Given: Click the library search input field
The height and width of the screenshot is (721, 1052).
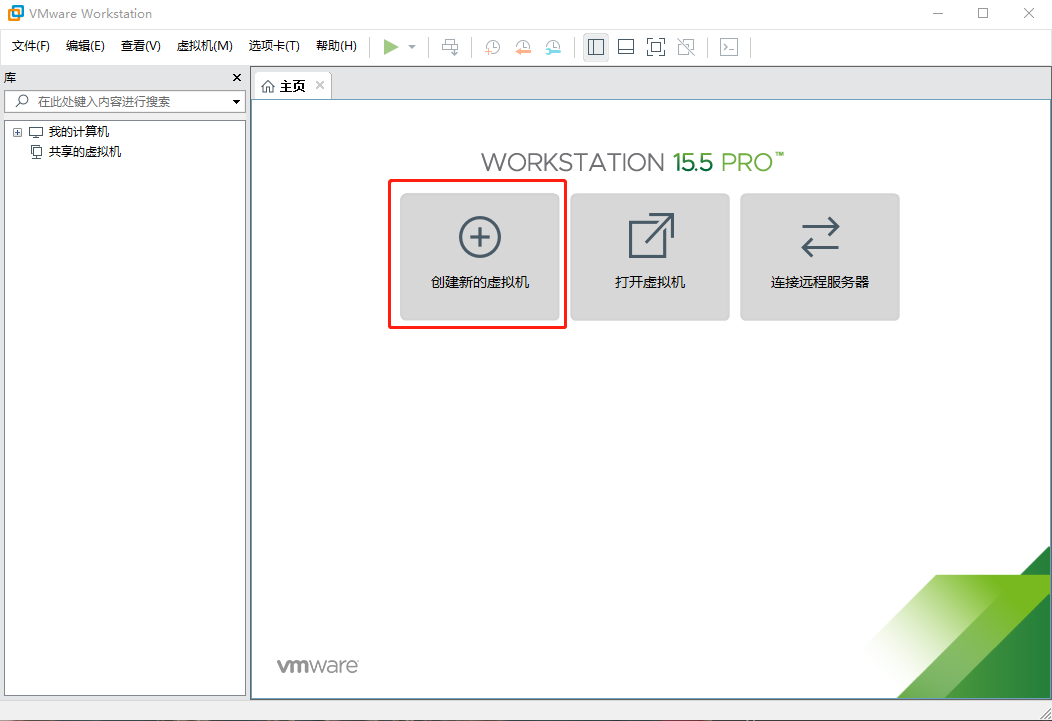Looking at the screenshot, I should (125, 102).
